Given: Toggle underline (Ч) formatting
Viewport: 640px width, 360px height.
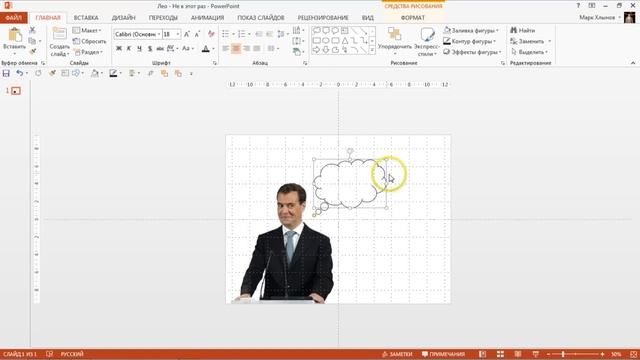Looking at the screenshot, I should 140,49.
